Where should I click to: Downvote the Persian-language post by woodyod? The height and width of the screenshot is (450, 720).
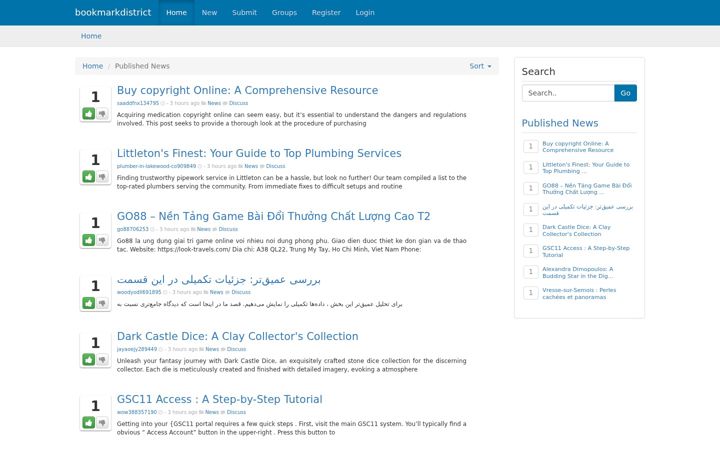click(102, 303)
